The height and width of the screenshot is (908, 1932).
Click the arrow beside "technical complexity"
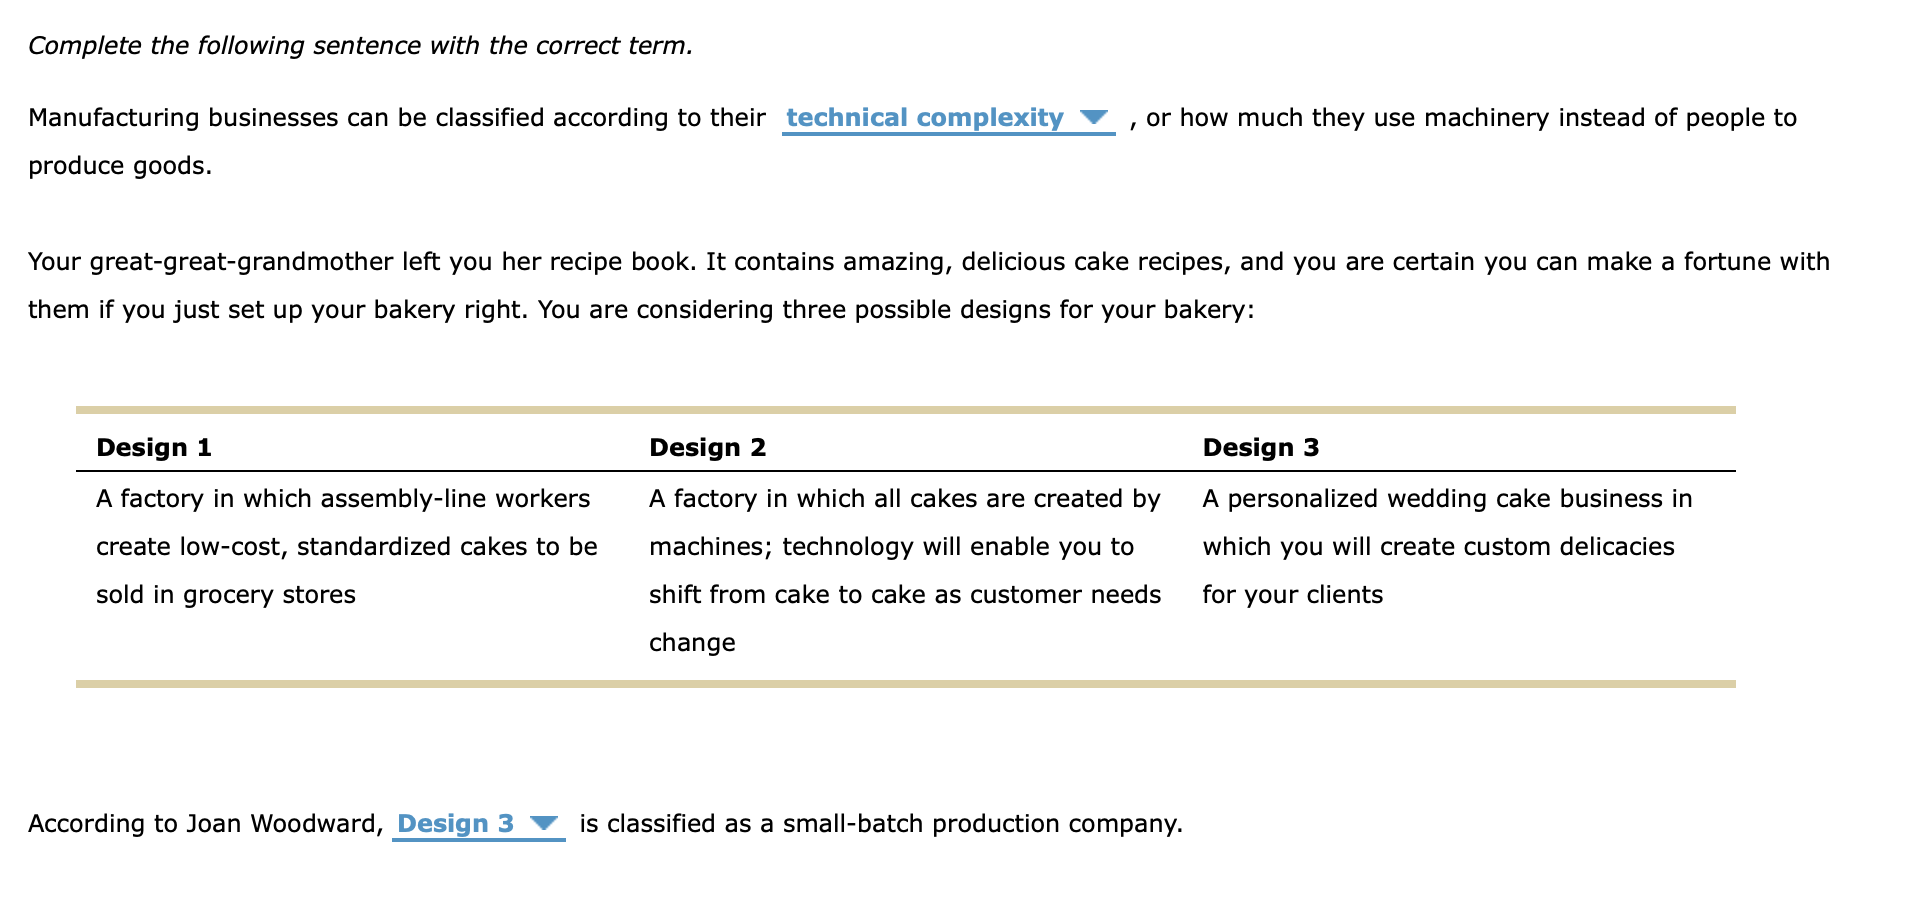pos(1095,118)
